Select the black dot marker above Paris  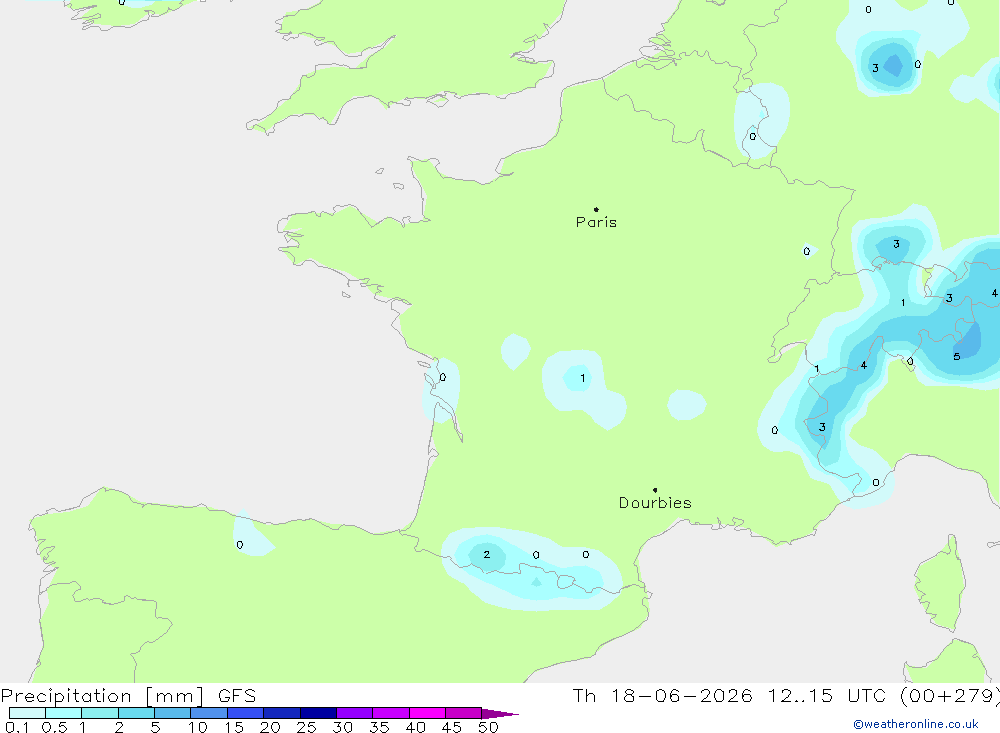(596, 209)
